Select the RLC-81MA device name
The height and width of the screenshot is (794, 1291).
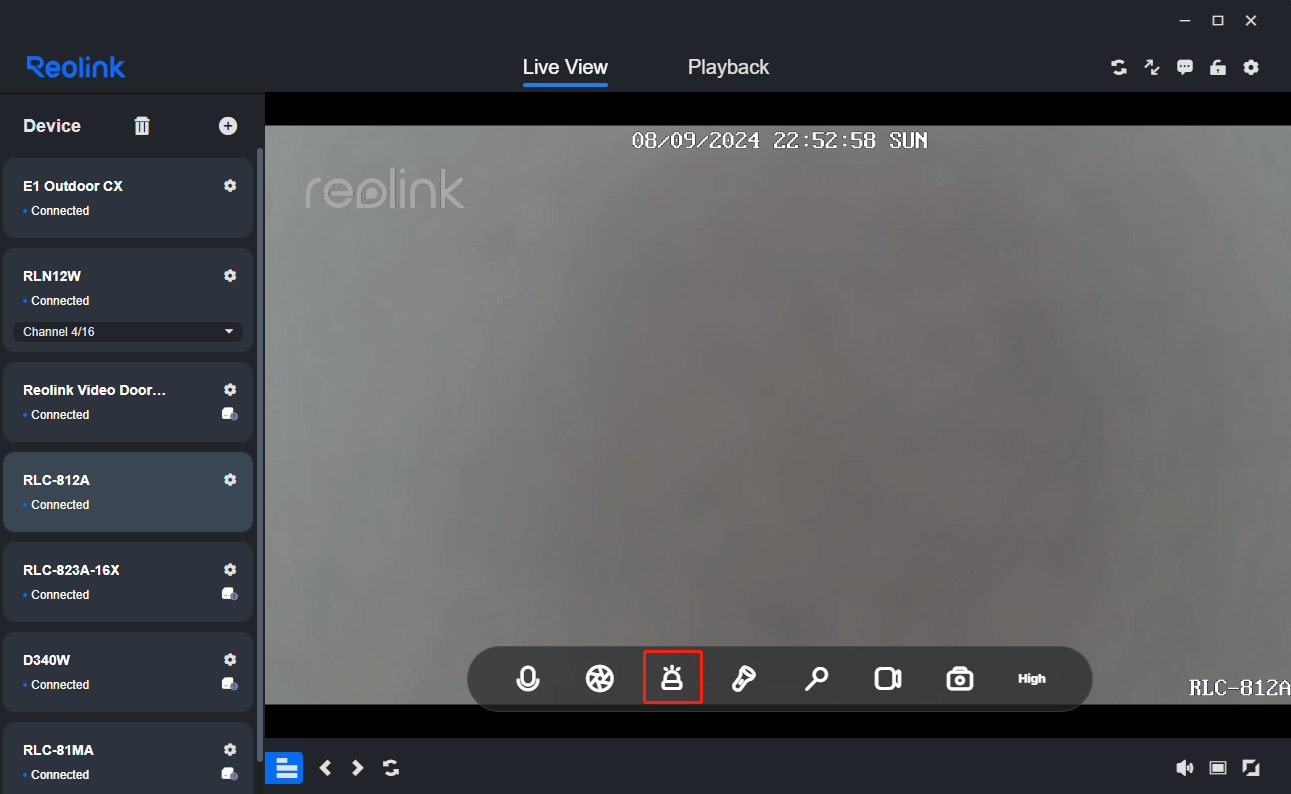[x=58, y=750]
